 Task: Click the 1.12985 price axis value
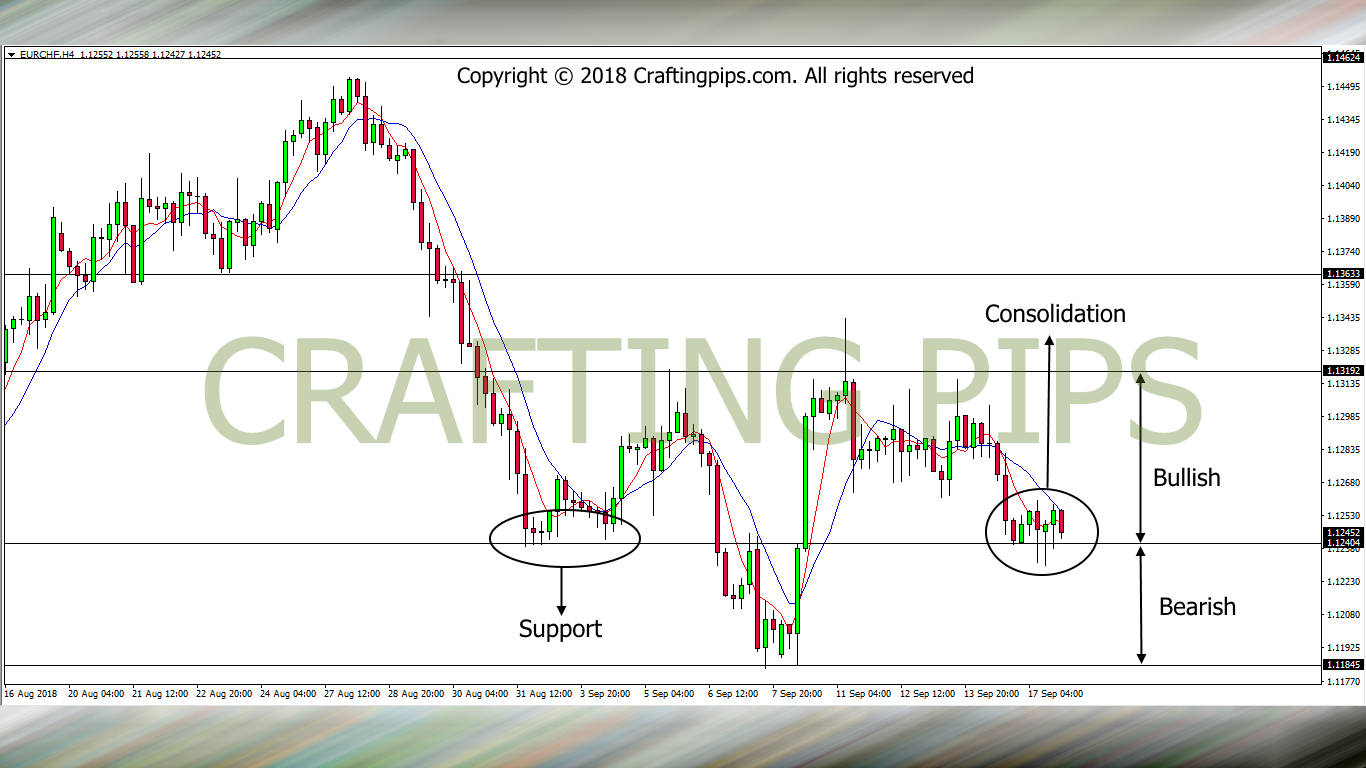pos(1341,417)
